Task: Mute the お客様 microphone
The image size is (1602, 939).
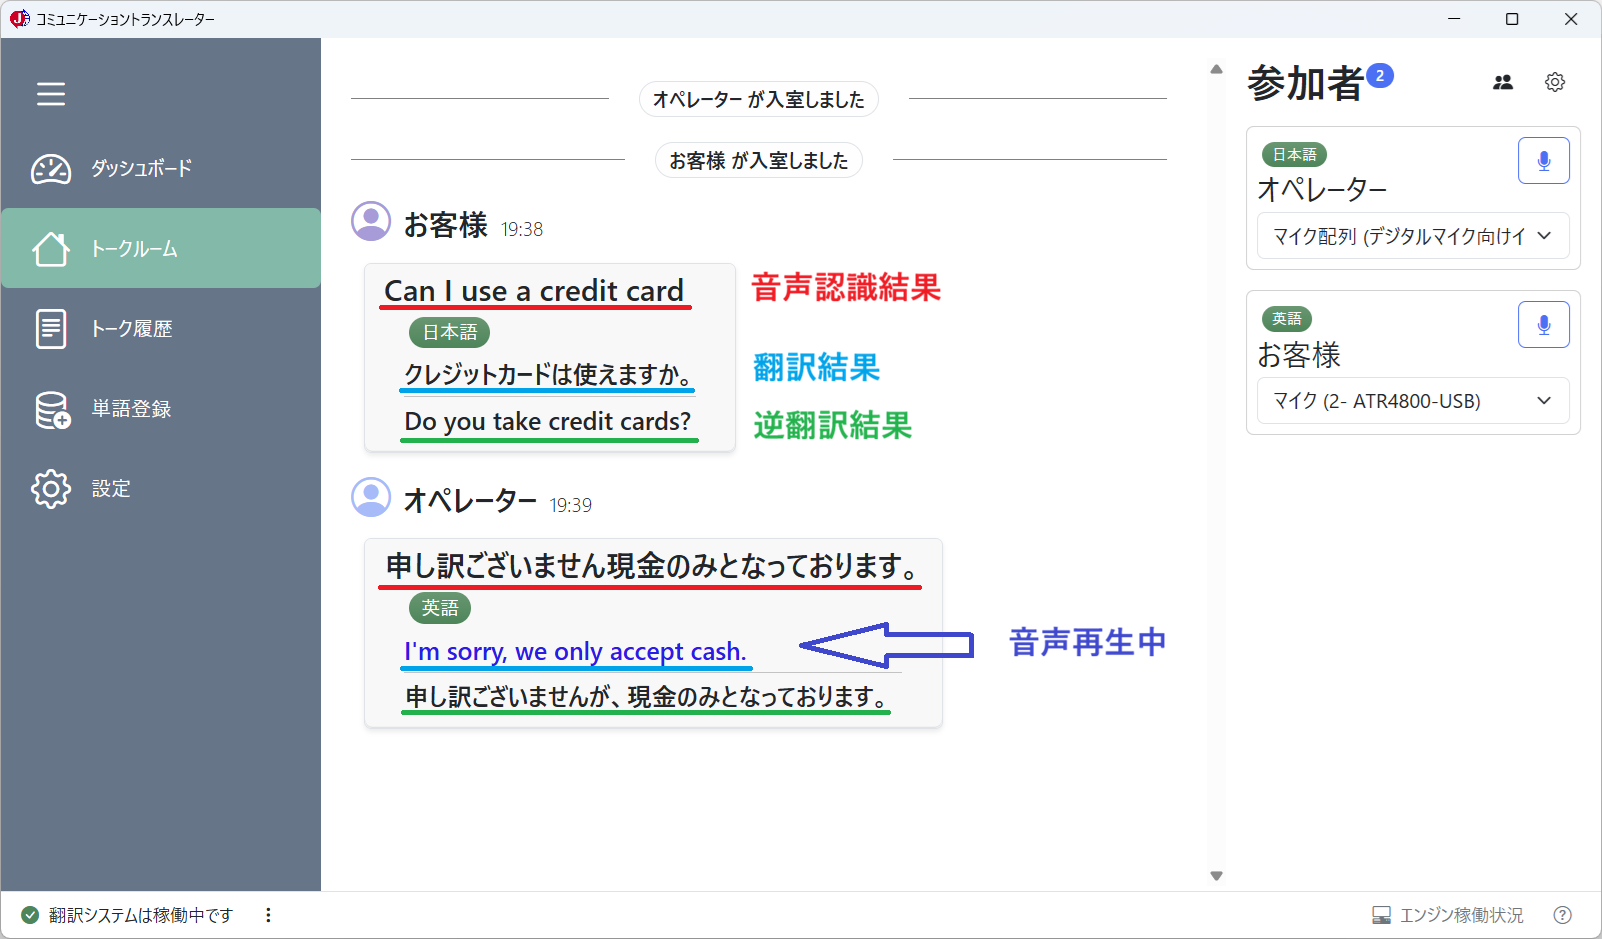Action: 1543,324
